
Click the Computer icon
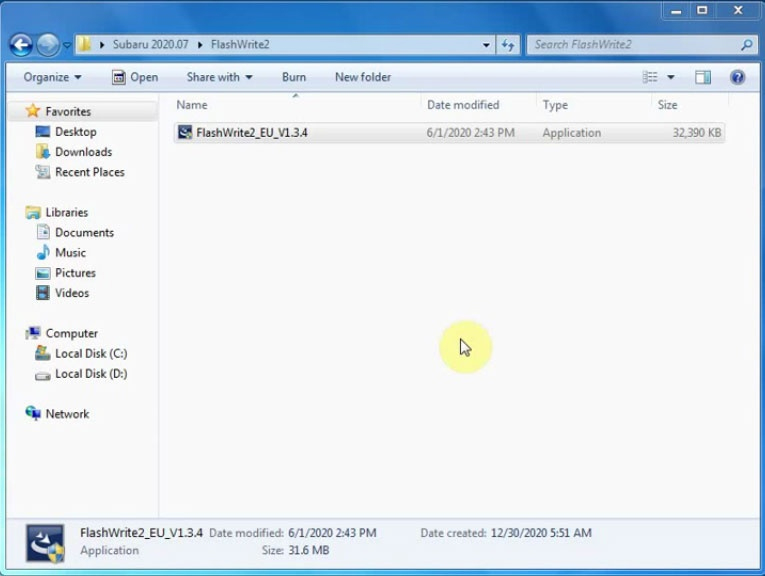(x=33, y=333)
